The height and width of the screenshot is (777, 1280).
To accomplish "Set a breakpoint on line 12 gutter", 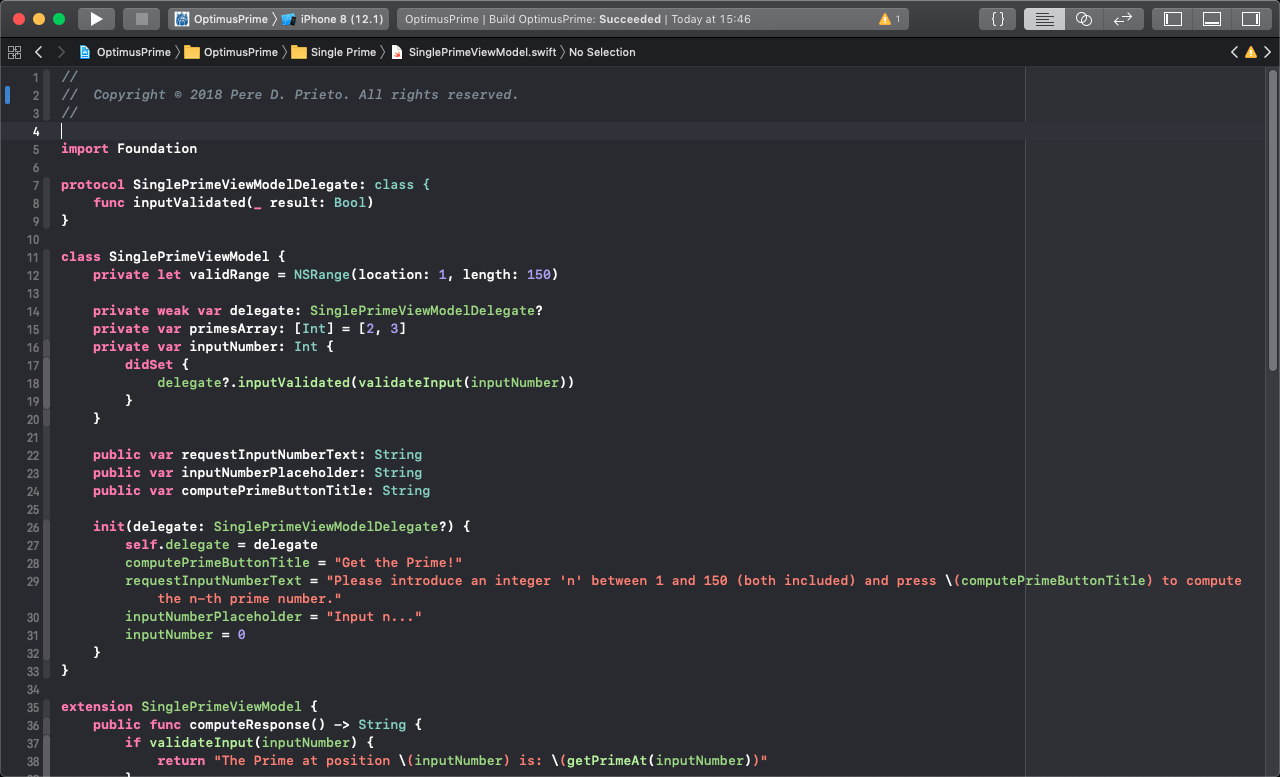I will tap(32, 274).
